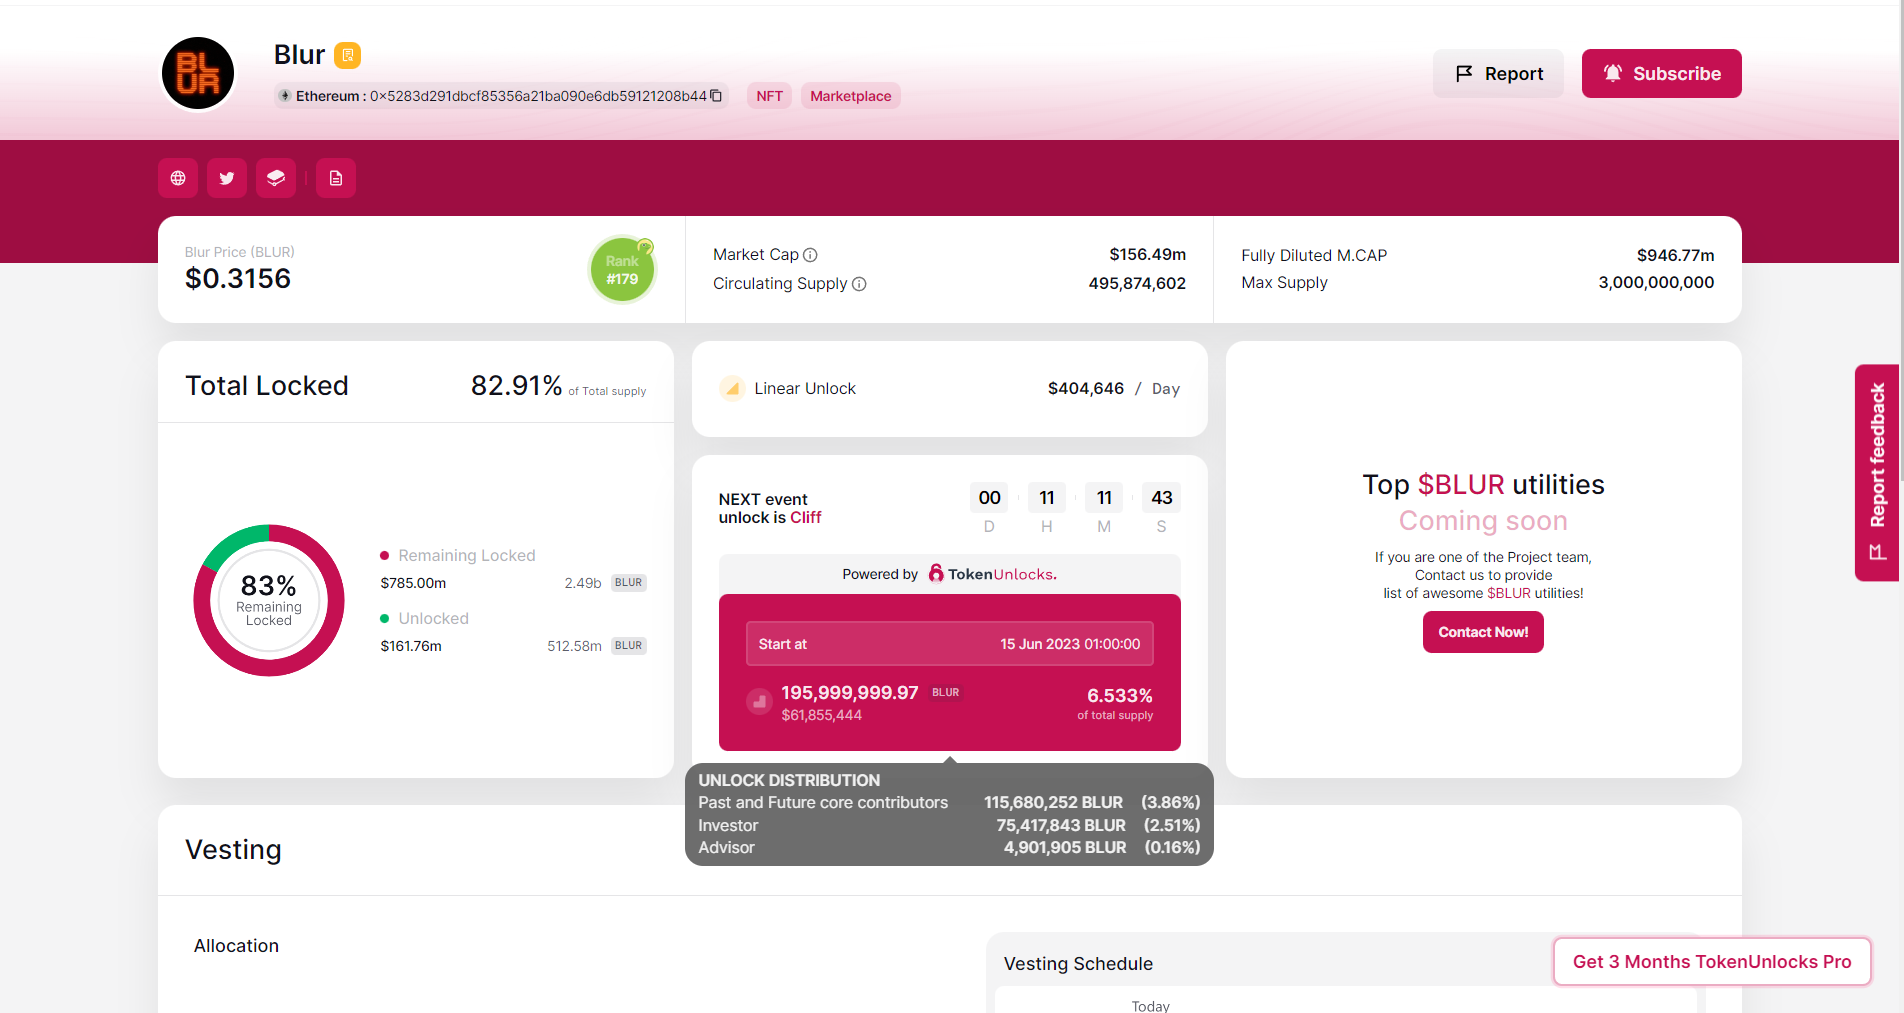Copy the Ethereum contract address
Screen dimensions: 1904x1013
coord(716,96)
